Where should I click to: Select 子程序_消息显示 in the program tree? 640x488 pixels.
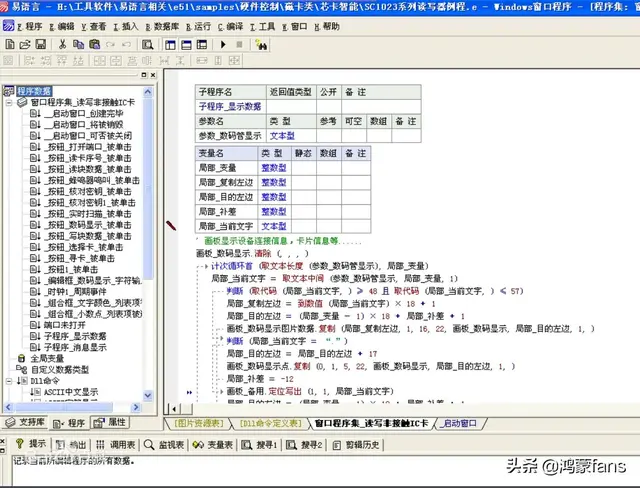(x=77, y=346)
